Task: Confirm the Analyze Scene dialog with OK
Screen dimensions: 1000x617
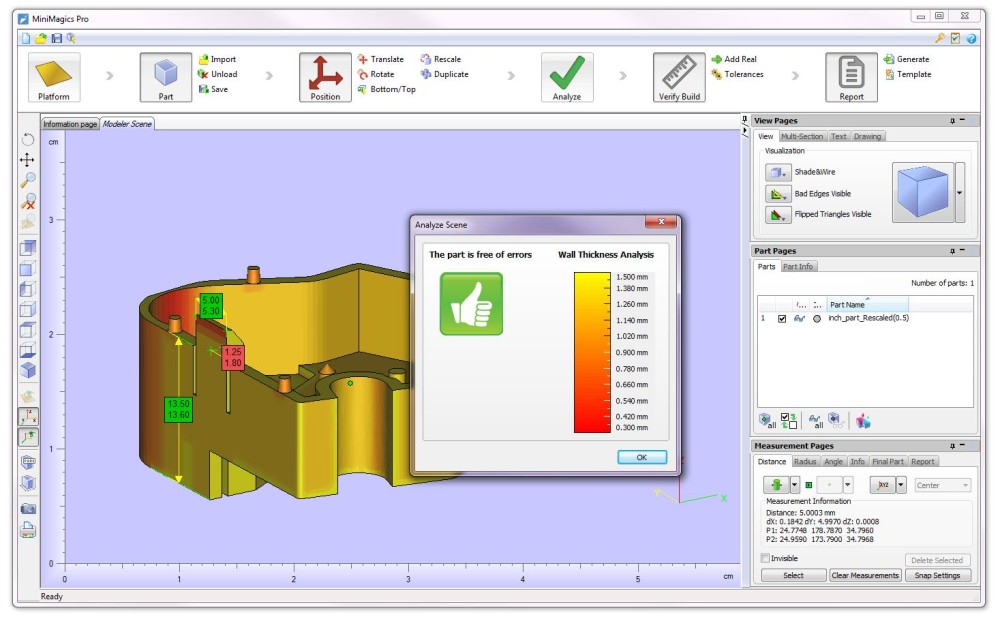Action: 642,457
